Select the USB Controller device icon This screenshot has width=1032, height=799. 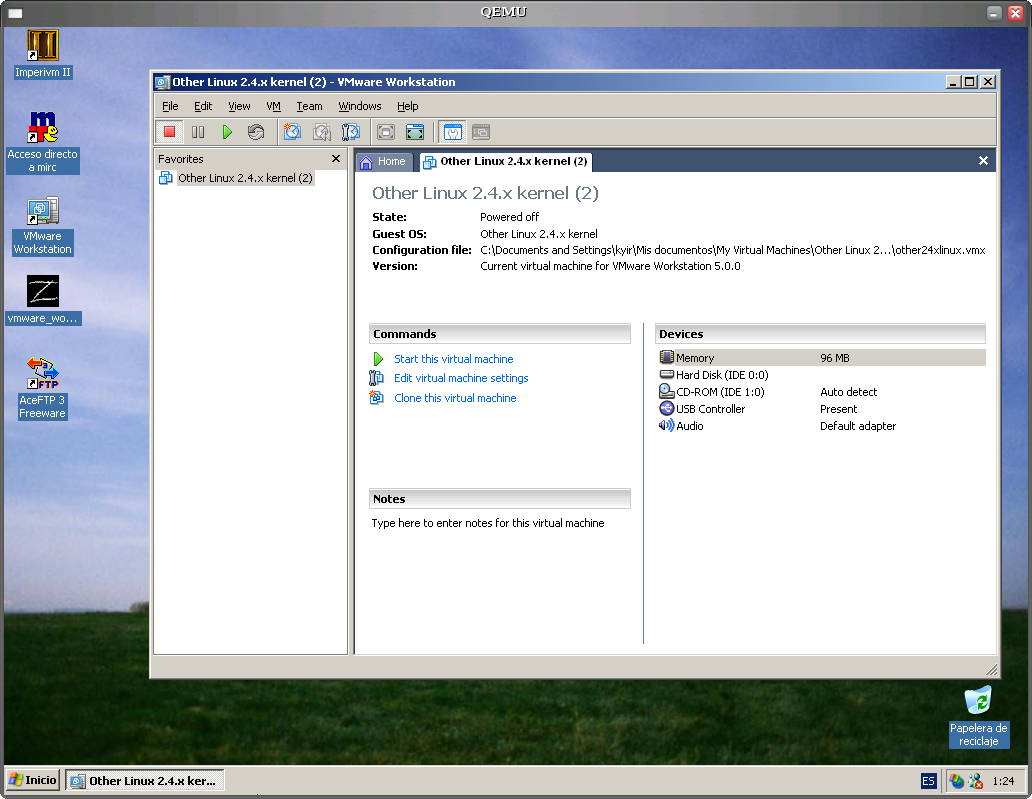[x=667, y=409]
